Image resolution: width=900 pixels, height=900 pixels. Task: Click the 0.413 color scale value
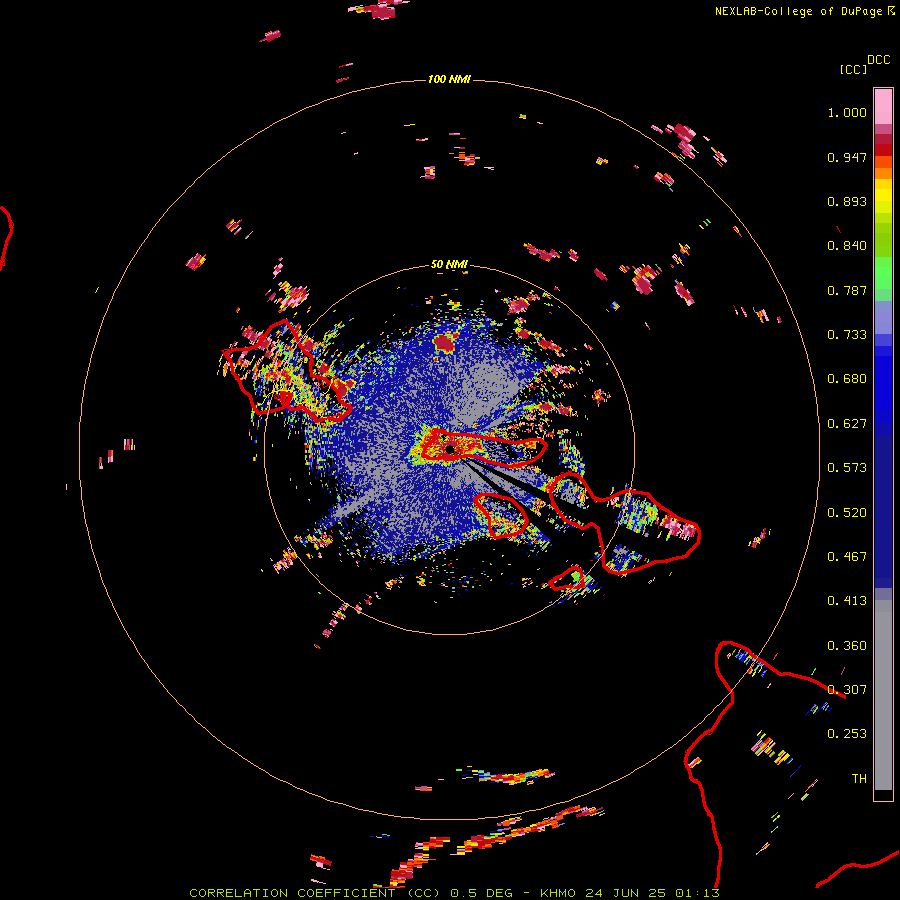[x=847, y=601]
